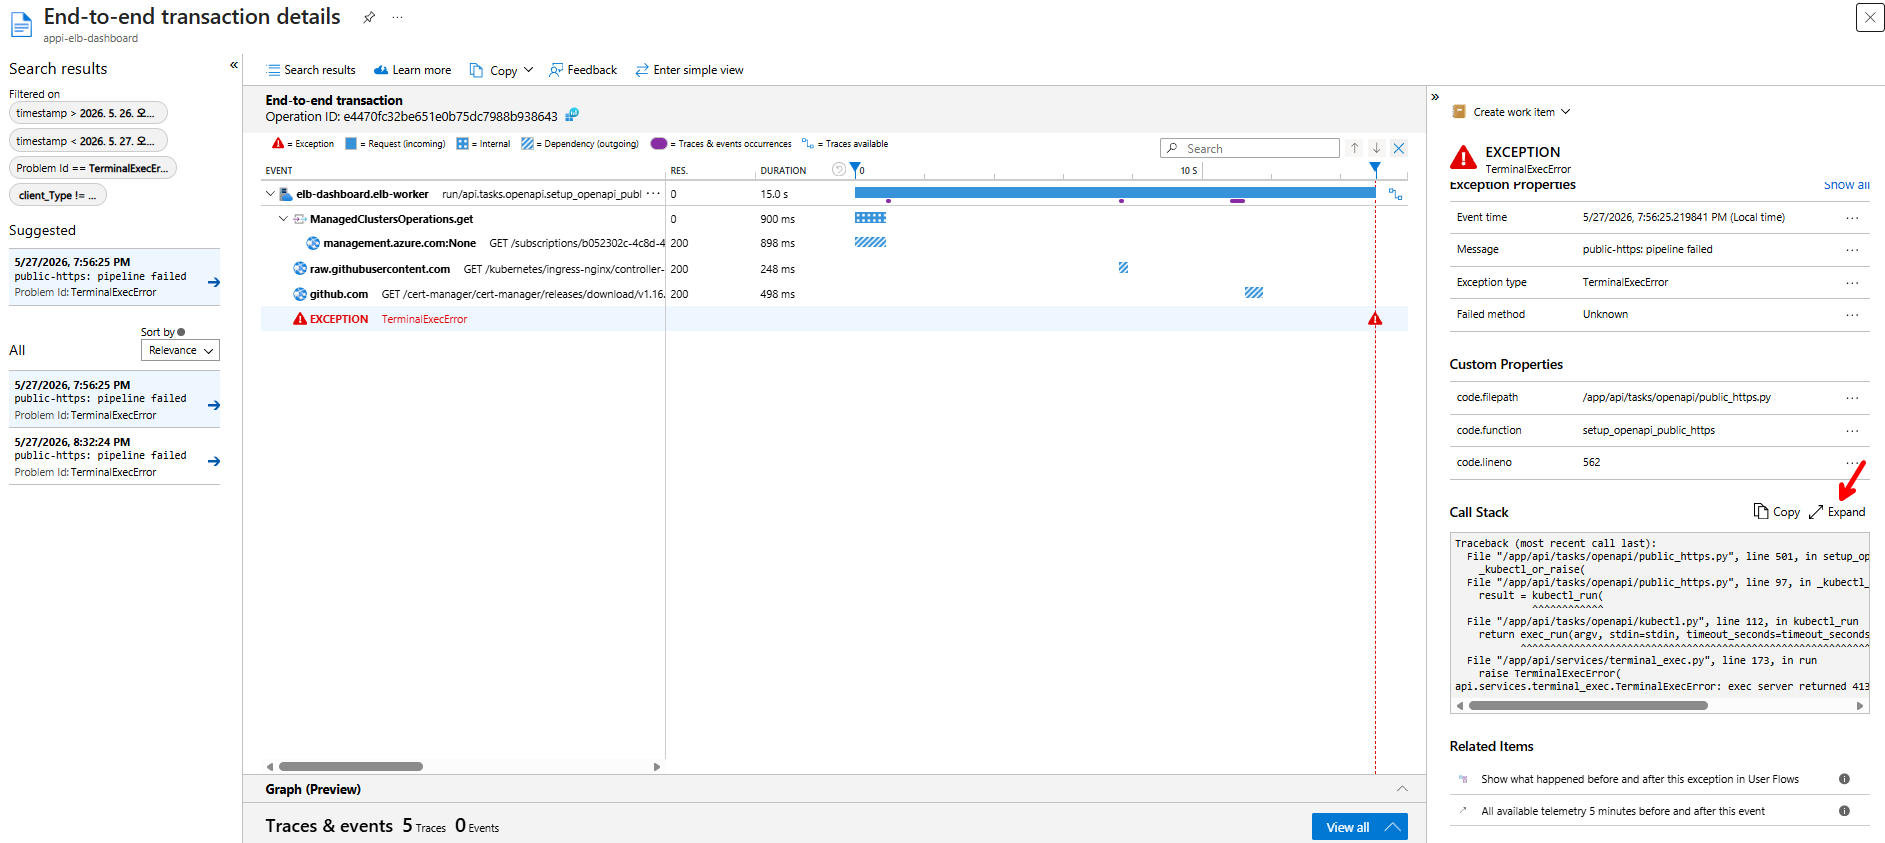
Task: Go to previous search match arrow
Action: point(1354,148)
